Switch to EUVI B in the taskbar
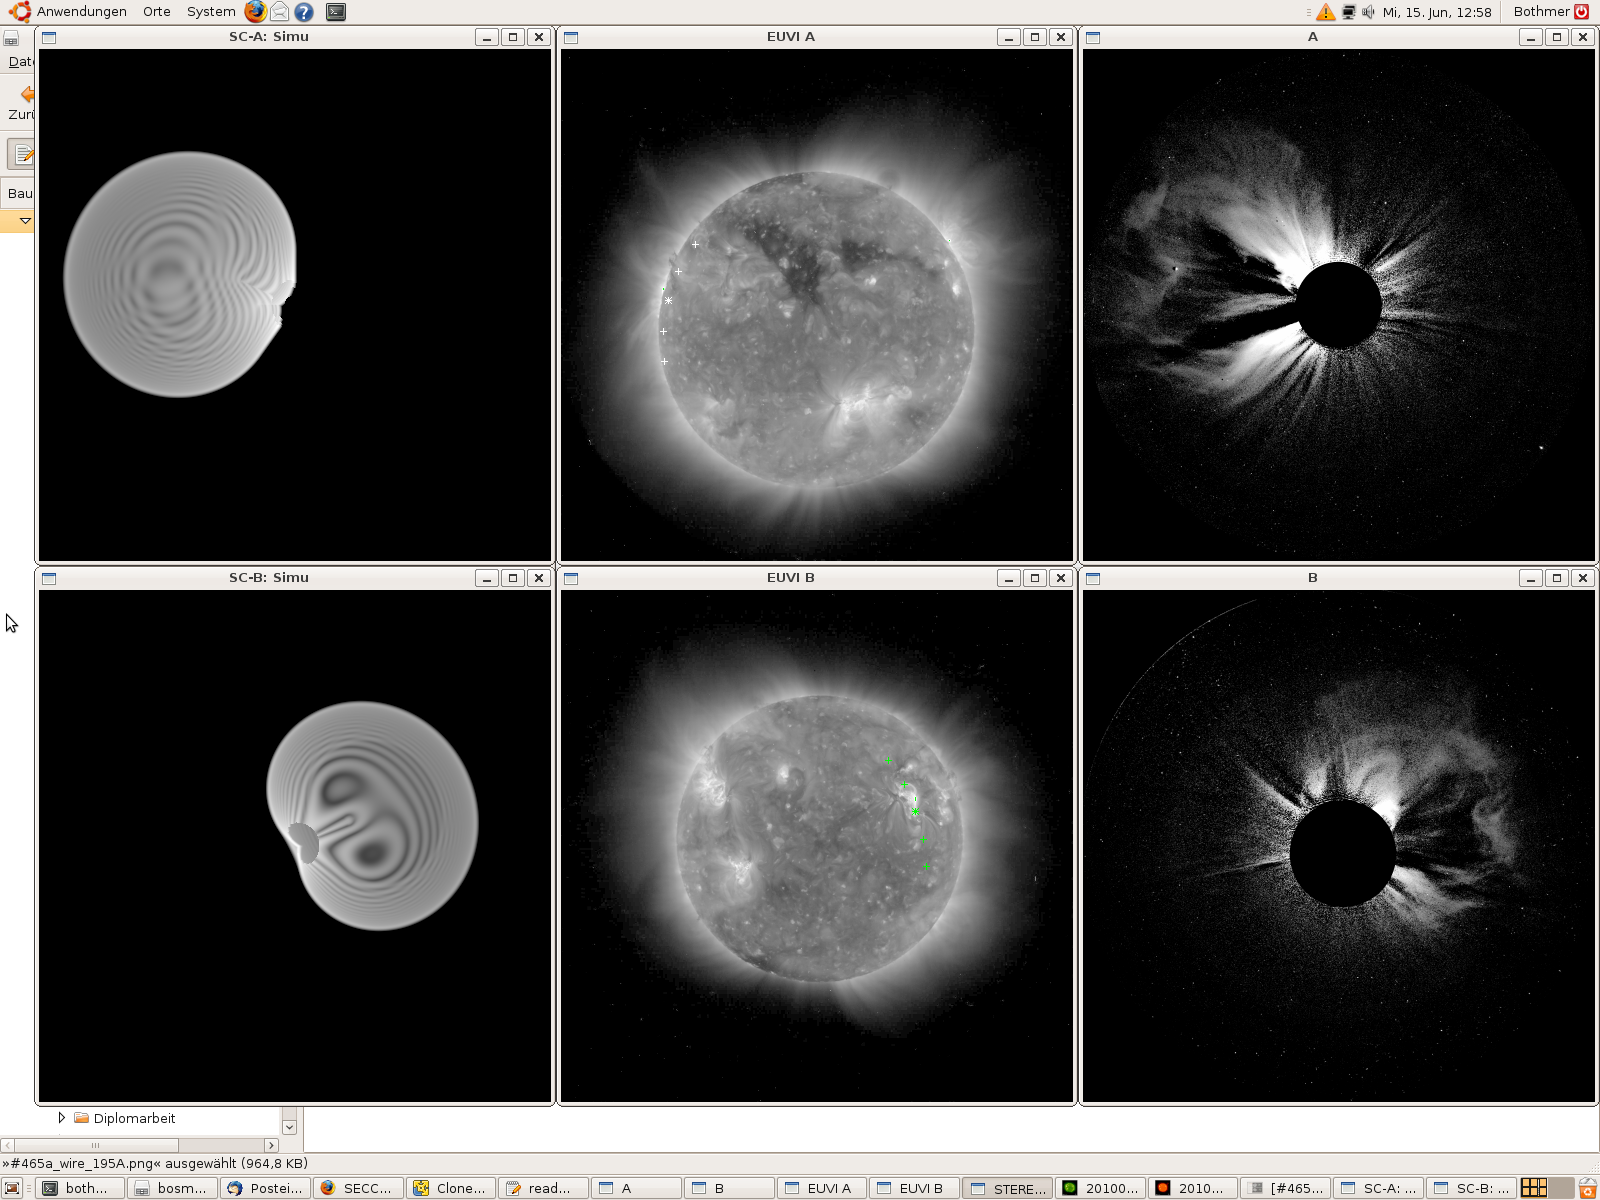Screen dimensions: 1600x1200 pyautogui.click(x=914, y=1188)
